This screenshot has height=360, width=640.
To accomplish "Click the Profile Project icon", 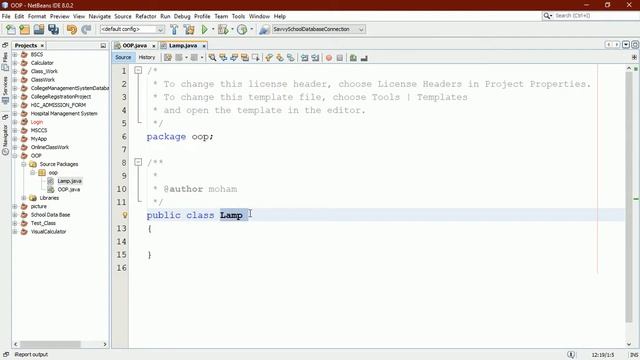I will click(x=242, y=29).
